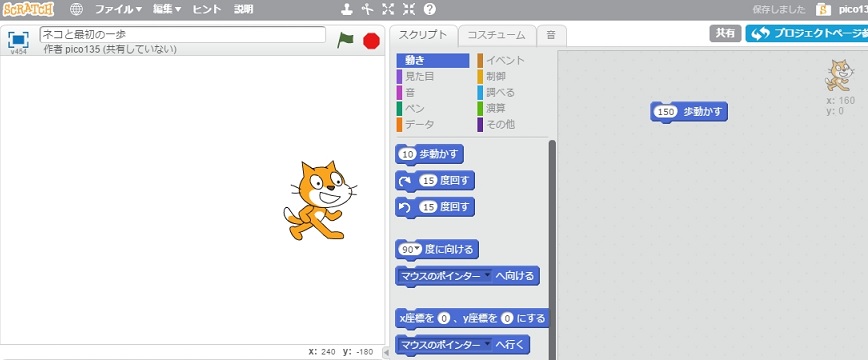Click the block help question mark icon

point(430,9)
